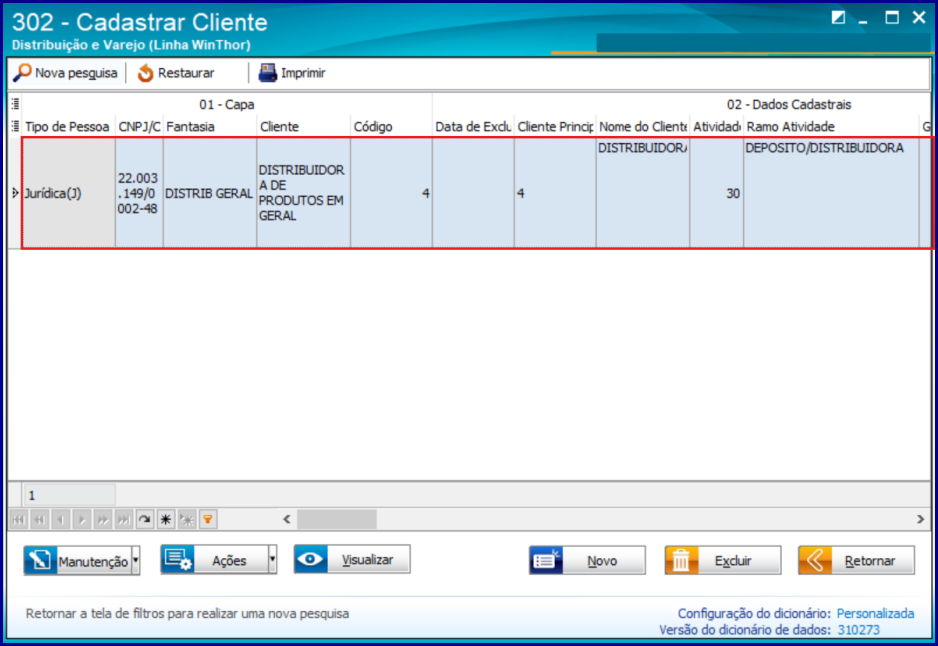
Task: Create a new client with Novo
Action: click(587, 560)
